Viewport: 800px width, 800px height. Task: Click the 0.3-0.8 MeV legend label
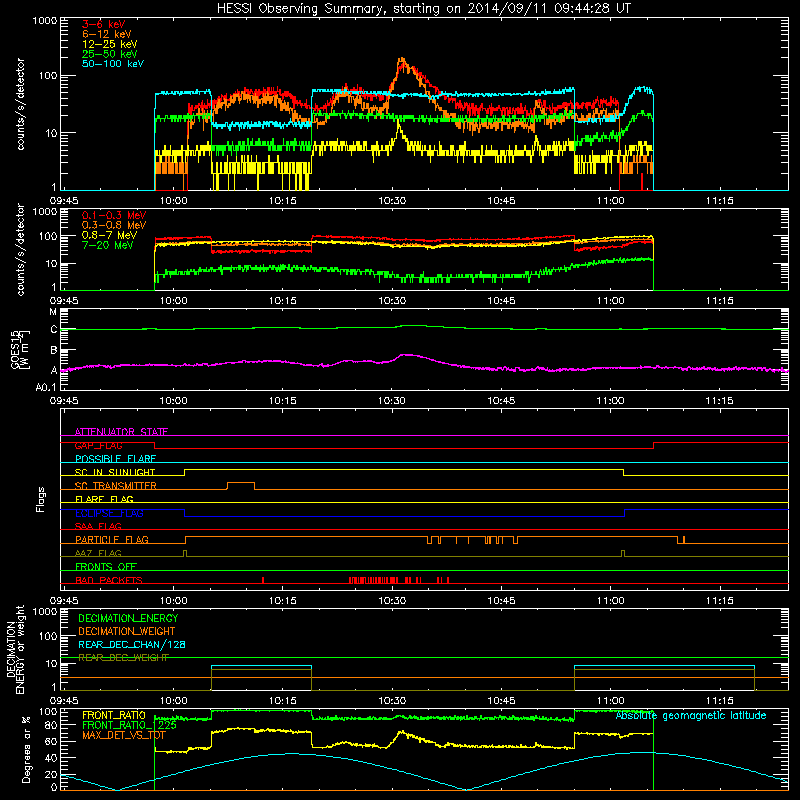point(114,225)
